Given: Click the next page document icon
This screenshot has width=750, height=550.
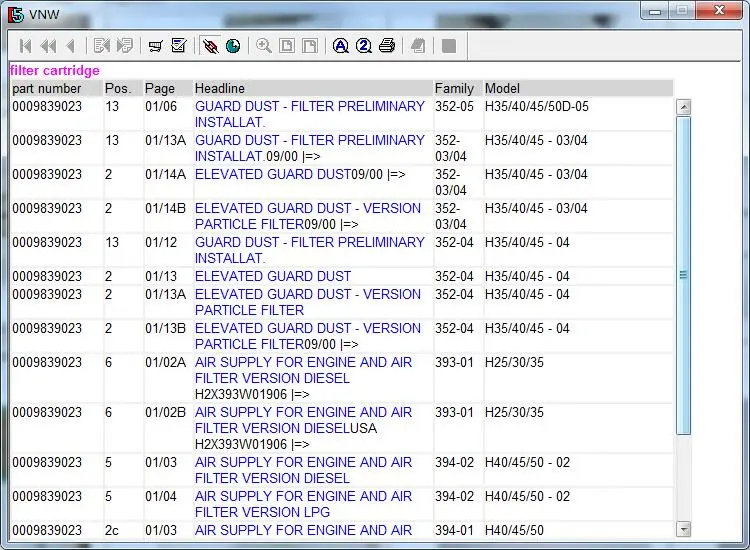Looking at the screenshot, I should (x=125, y=46).
